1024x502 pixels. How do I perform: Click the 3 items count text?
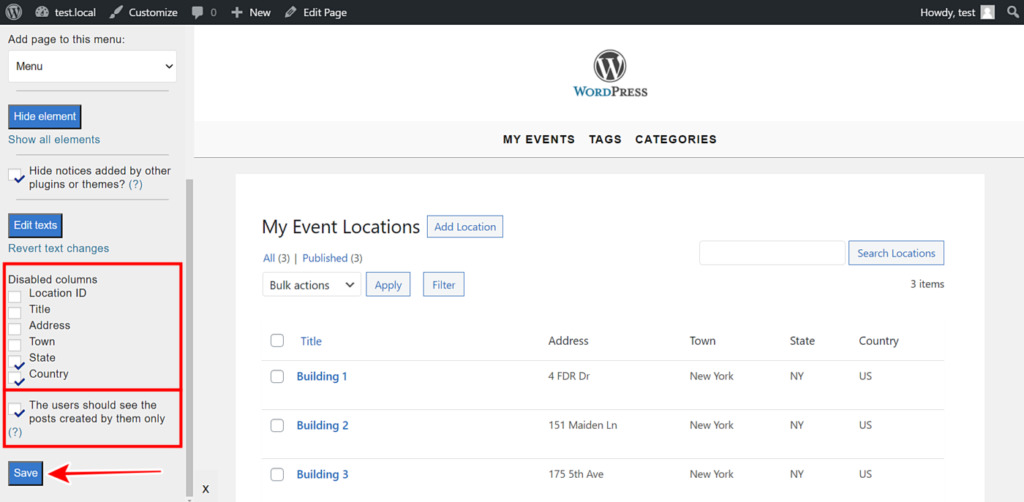pyautogui.click(x=927, y=284)
